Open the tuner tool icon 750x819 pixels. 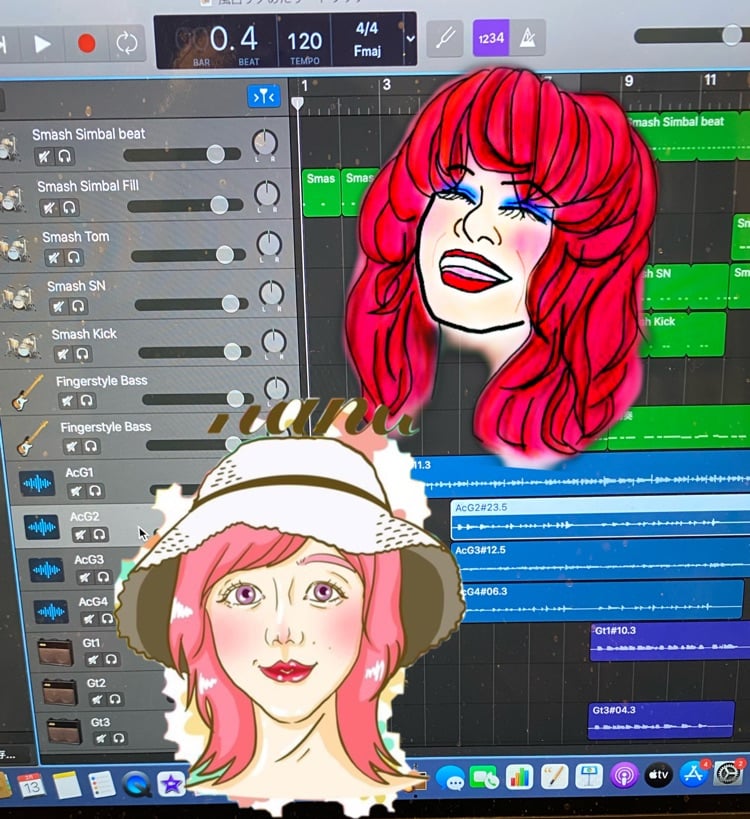[445, 38]
